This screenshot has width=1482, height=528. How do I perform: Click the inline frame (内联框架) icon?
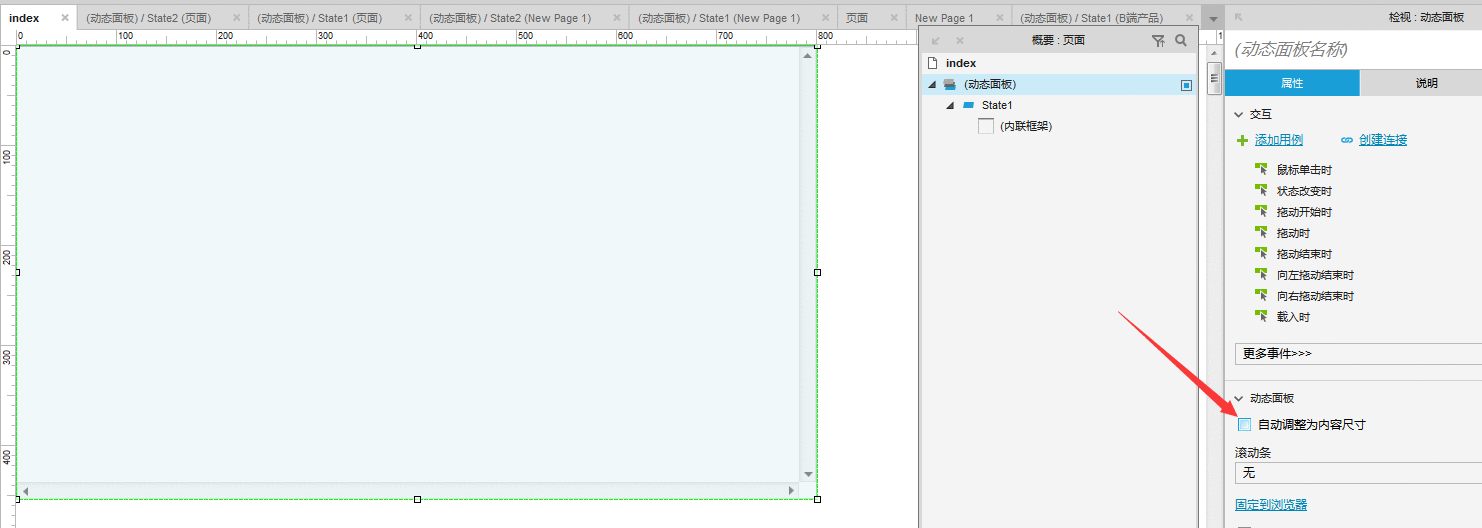986,126
